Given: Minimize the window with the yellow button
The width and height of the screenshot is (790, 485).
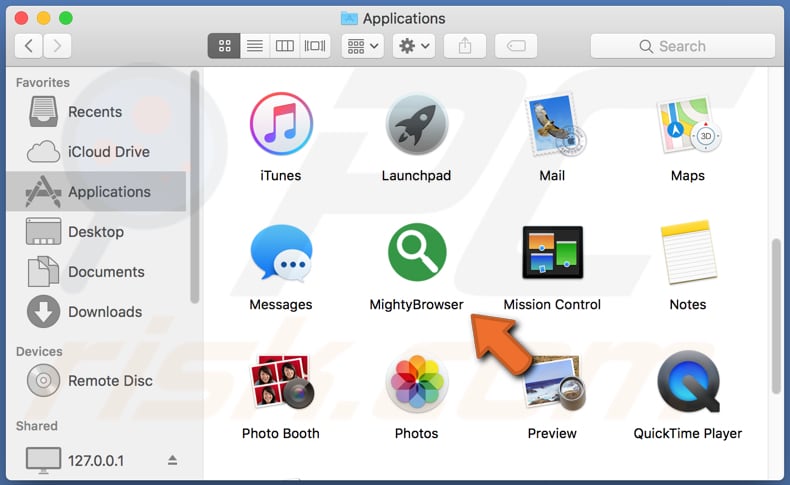Looking at the screenshot, I should click(x=44, y=19).
